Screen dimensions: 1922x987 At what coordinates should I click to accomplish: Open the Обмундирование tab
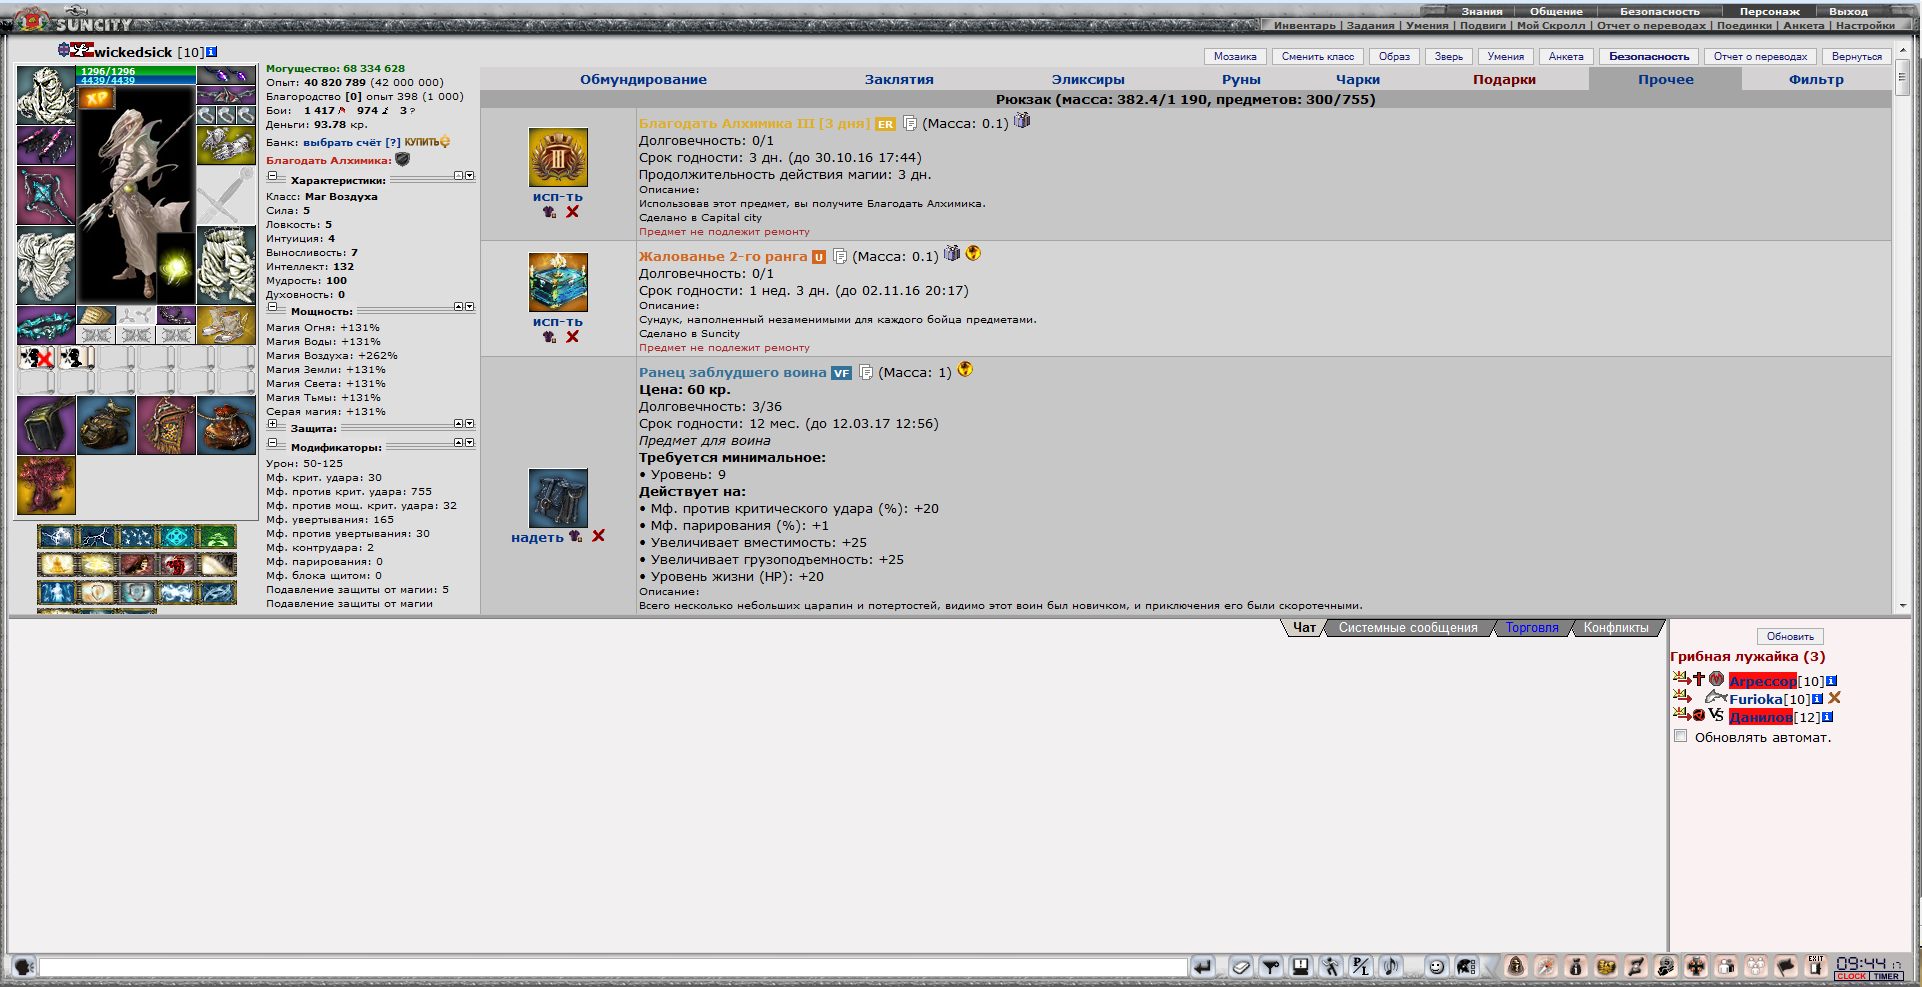[643, 80]
